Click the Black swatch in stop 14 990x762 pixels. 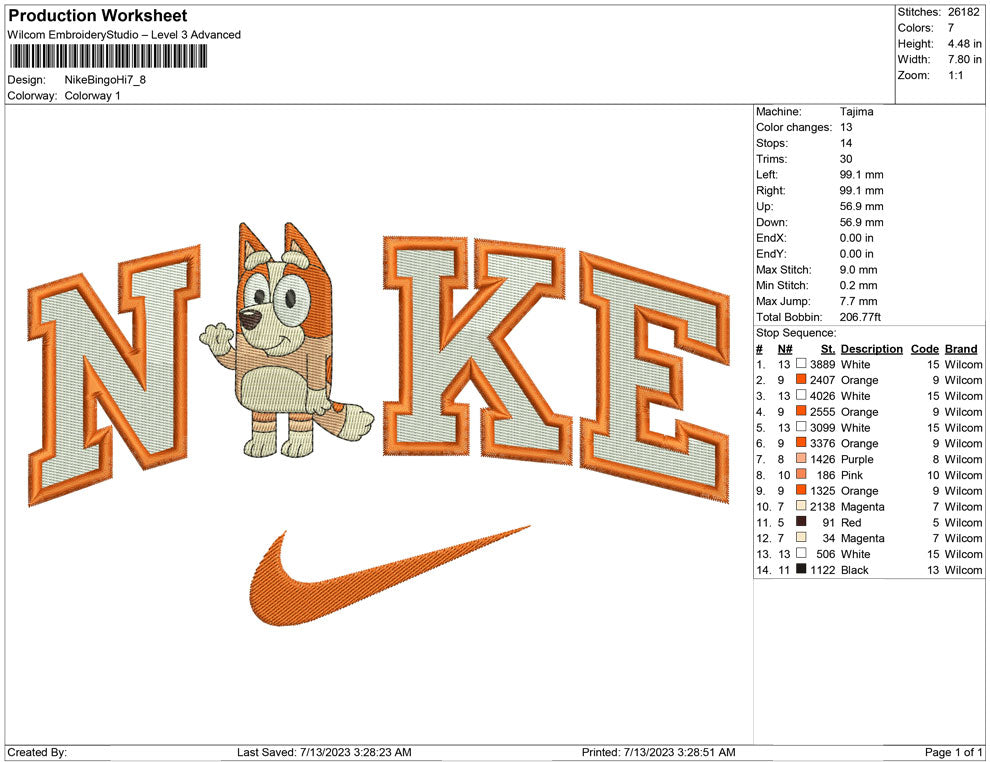point(801,568)
